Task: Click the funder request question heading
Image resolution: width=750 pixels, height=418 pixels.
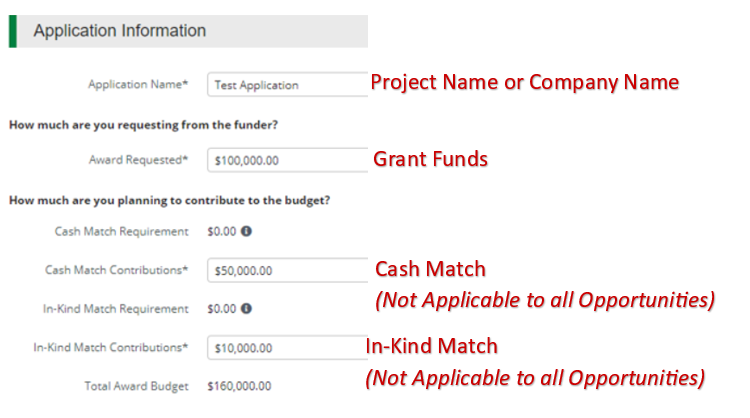Action: click(x=143, y=125)
